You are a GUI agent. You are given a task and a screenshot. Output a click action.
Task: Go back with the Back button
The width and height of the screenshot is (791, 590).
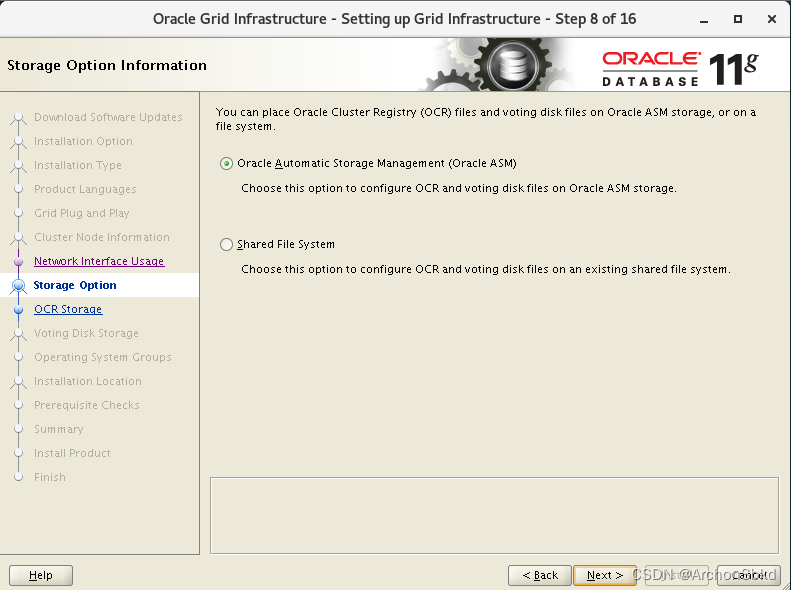click(x=540, y=575)
